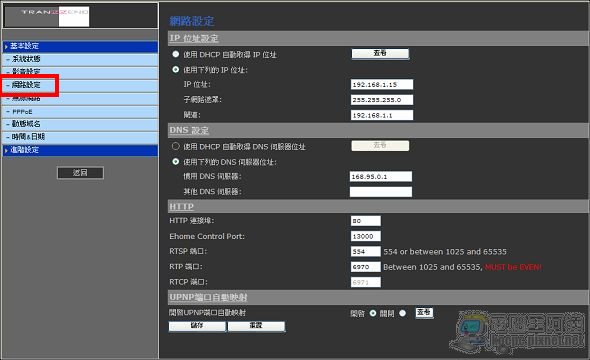This screenshot has height=360, width=590.
Task: Select UPNP 關閉 radio button
Action: point(403,313)
